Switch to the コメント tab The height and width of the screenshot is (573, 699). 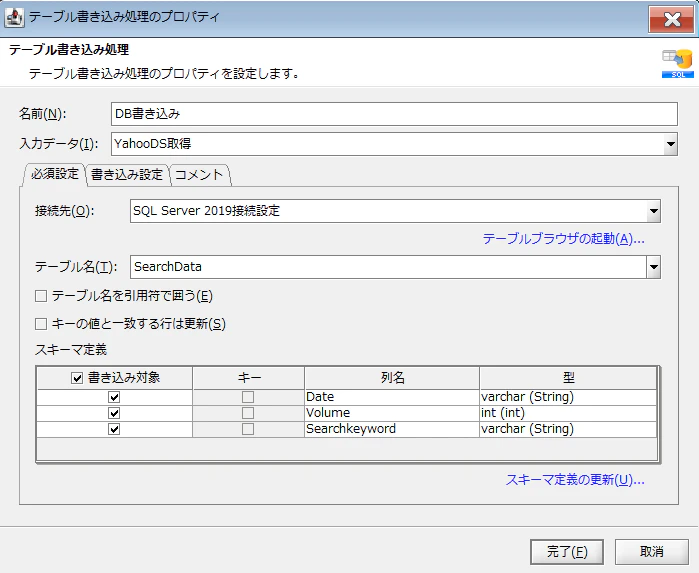(x=199, y=174)
